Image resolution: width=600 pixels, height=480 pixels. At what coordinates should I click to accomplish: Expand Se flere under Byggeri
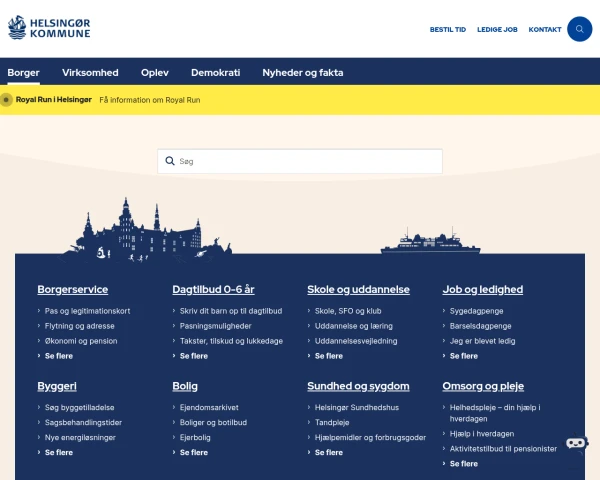(59, 452)
